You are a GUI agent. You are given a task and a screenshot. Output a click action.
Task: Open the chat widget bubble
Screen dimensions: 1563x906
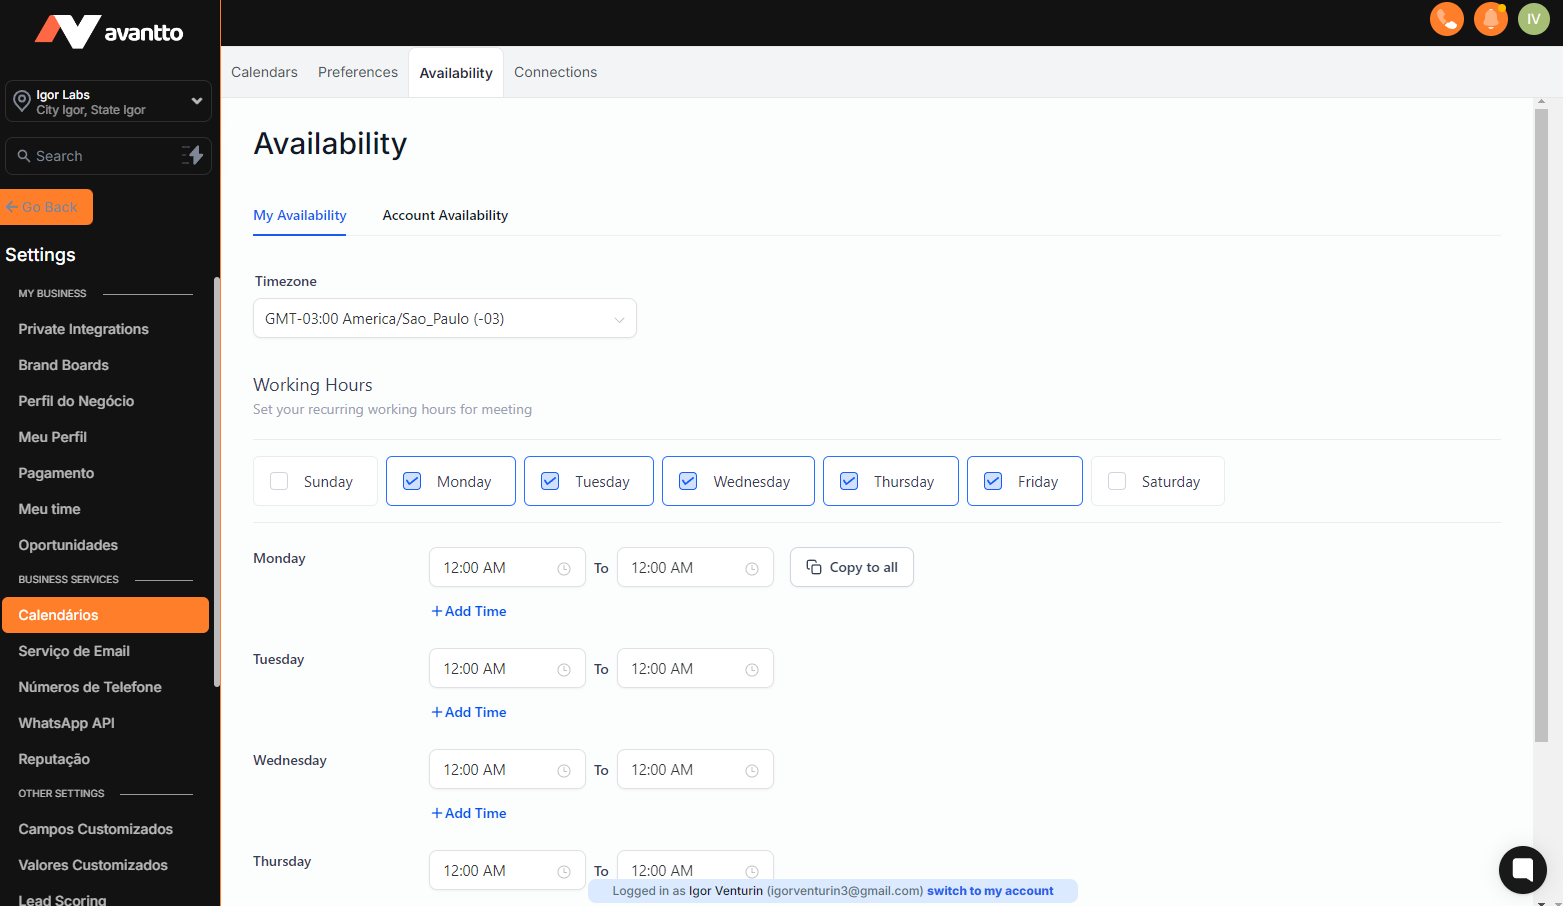(x=1522, y=869)
